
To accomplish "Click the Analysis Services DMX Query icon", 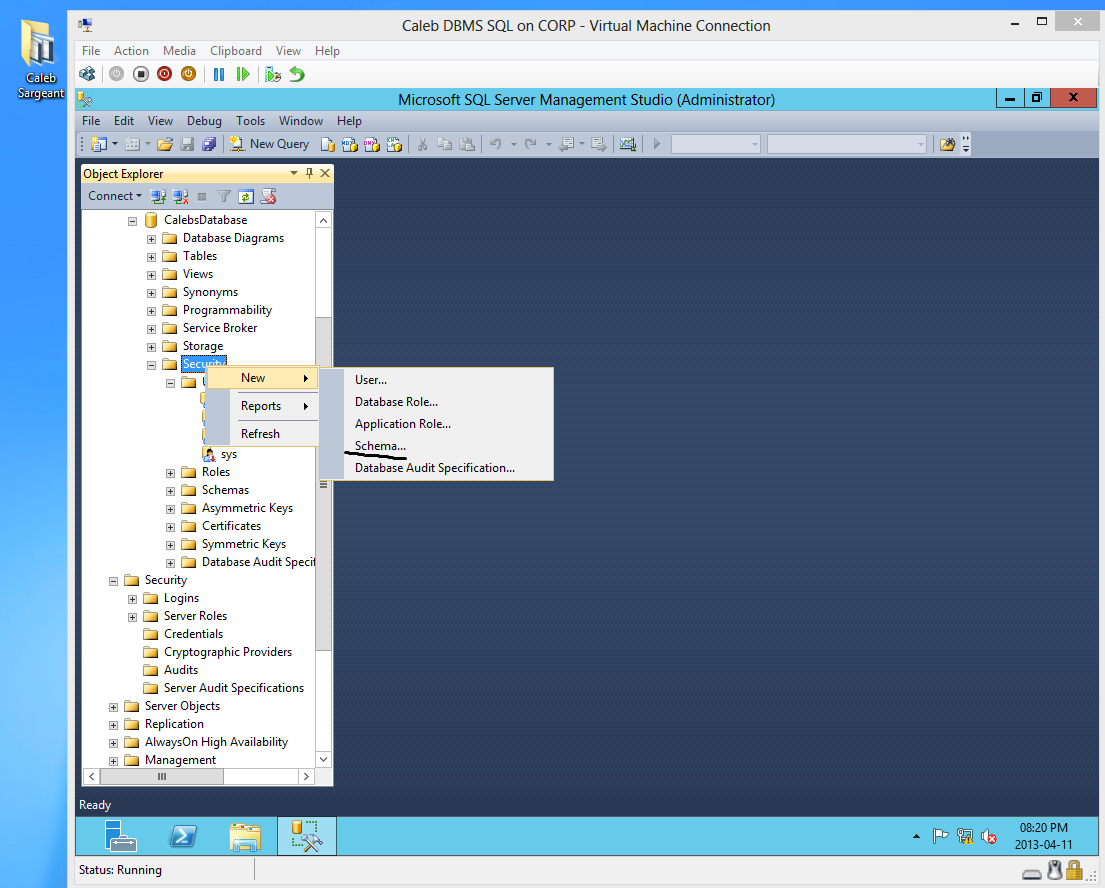I will tap(371, 144).
